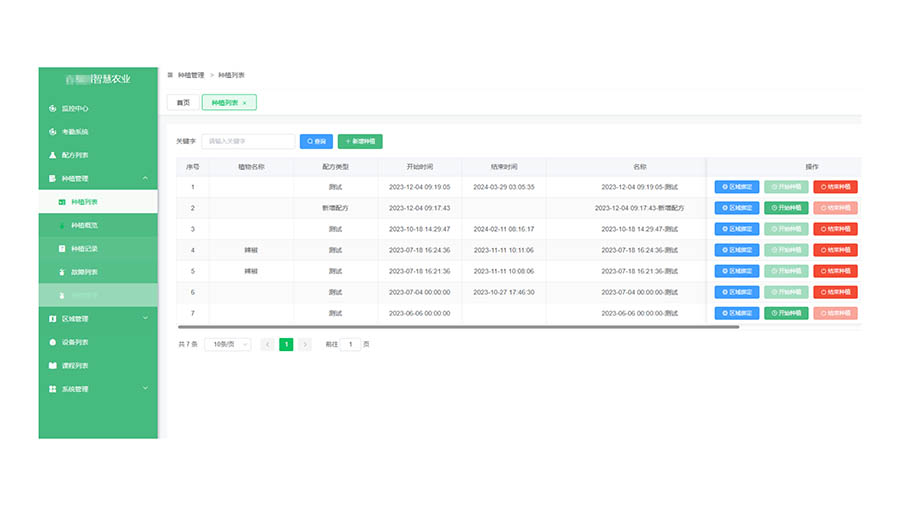Click 结束种植 for row 6
This screenshot has height=506, width=900.
836,292
